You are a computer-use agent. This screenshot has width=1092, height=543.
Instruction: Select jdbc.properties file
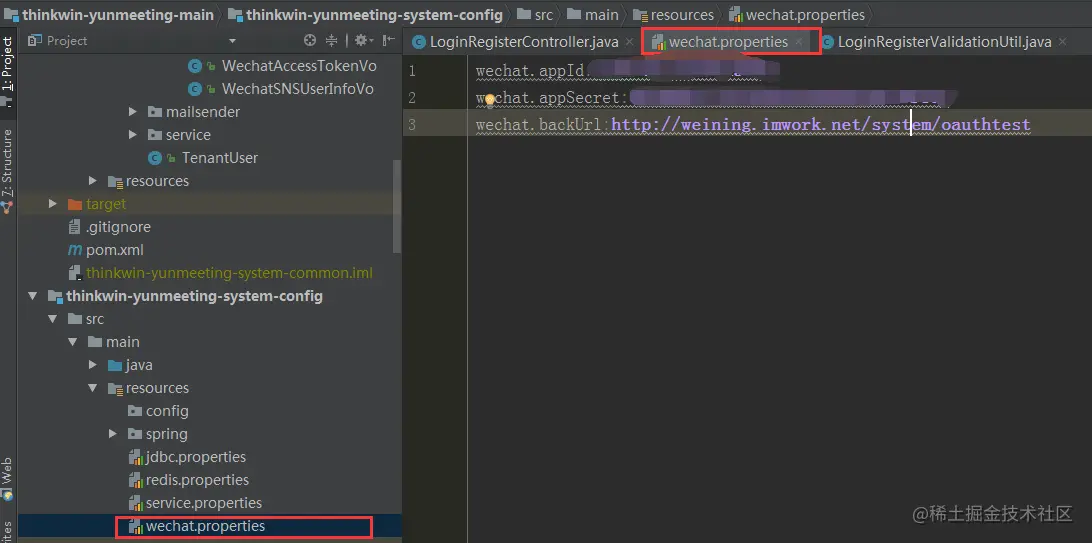(x=196, y=457)
